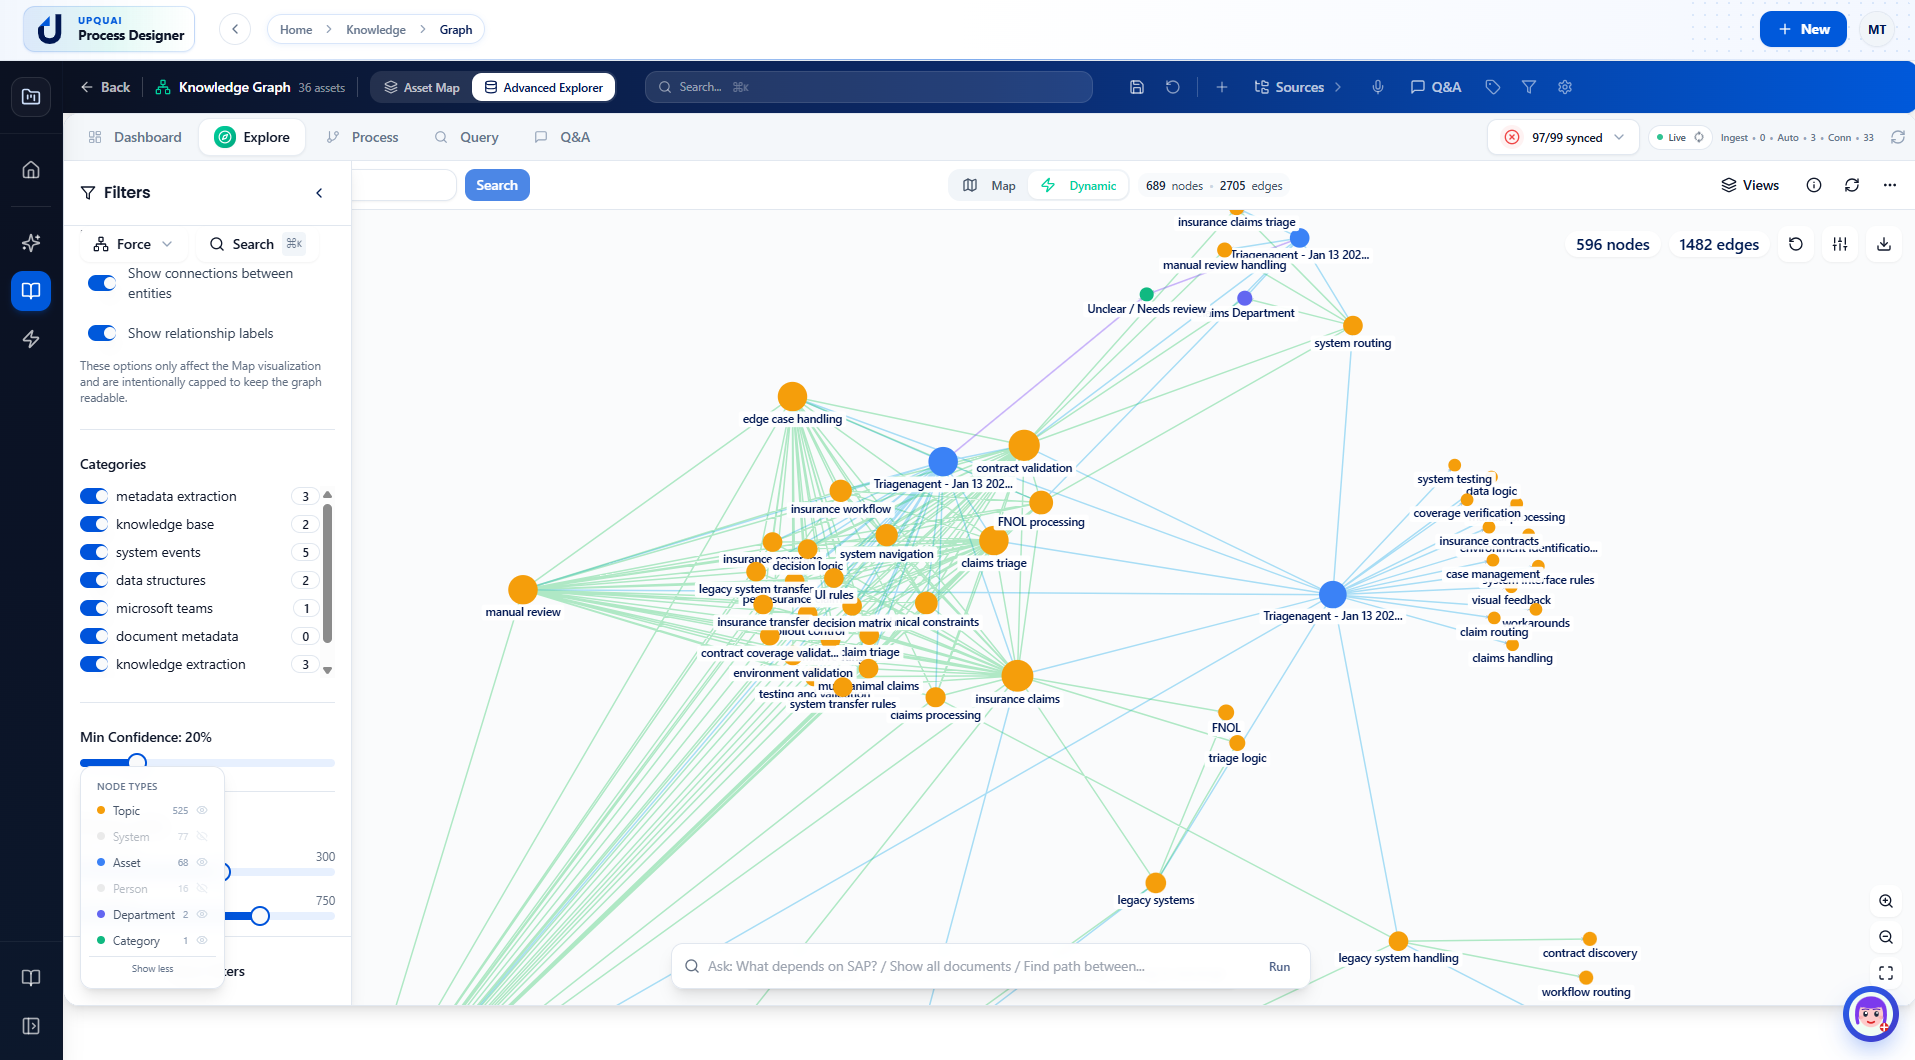
Task: Click the zoom-in magnifier on the graph
Action: 1886,901
